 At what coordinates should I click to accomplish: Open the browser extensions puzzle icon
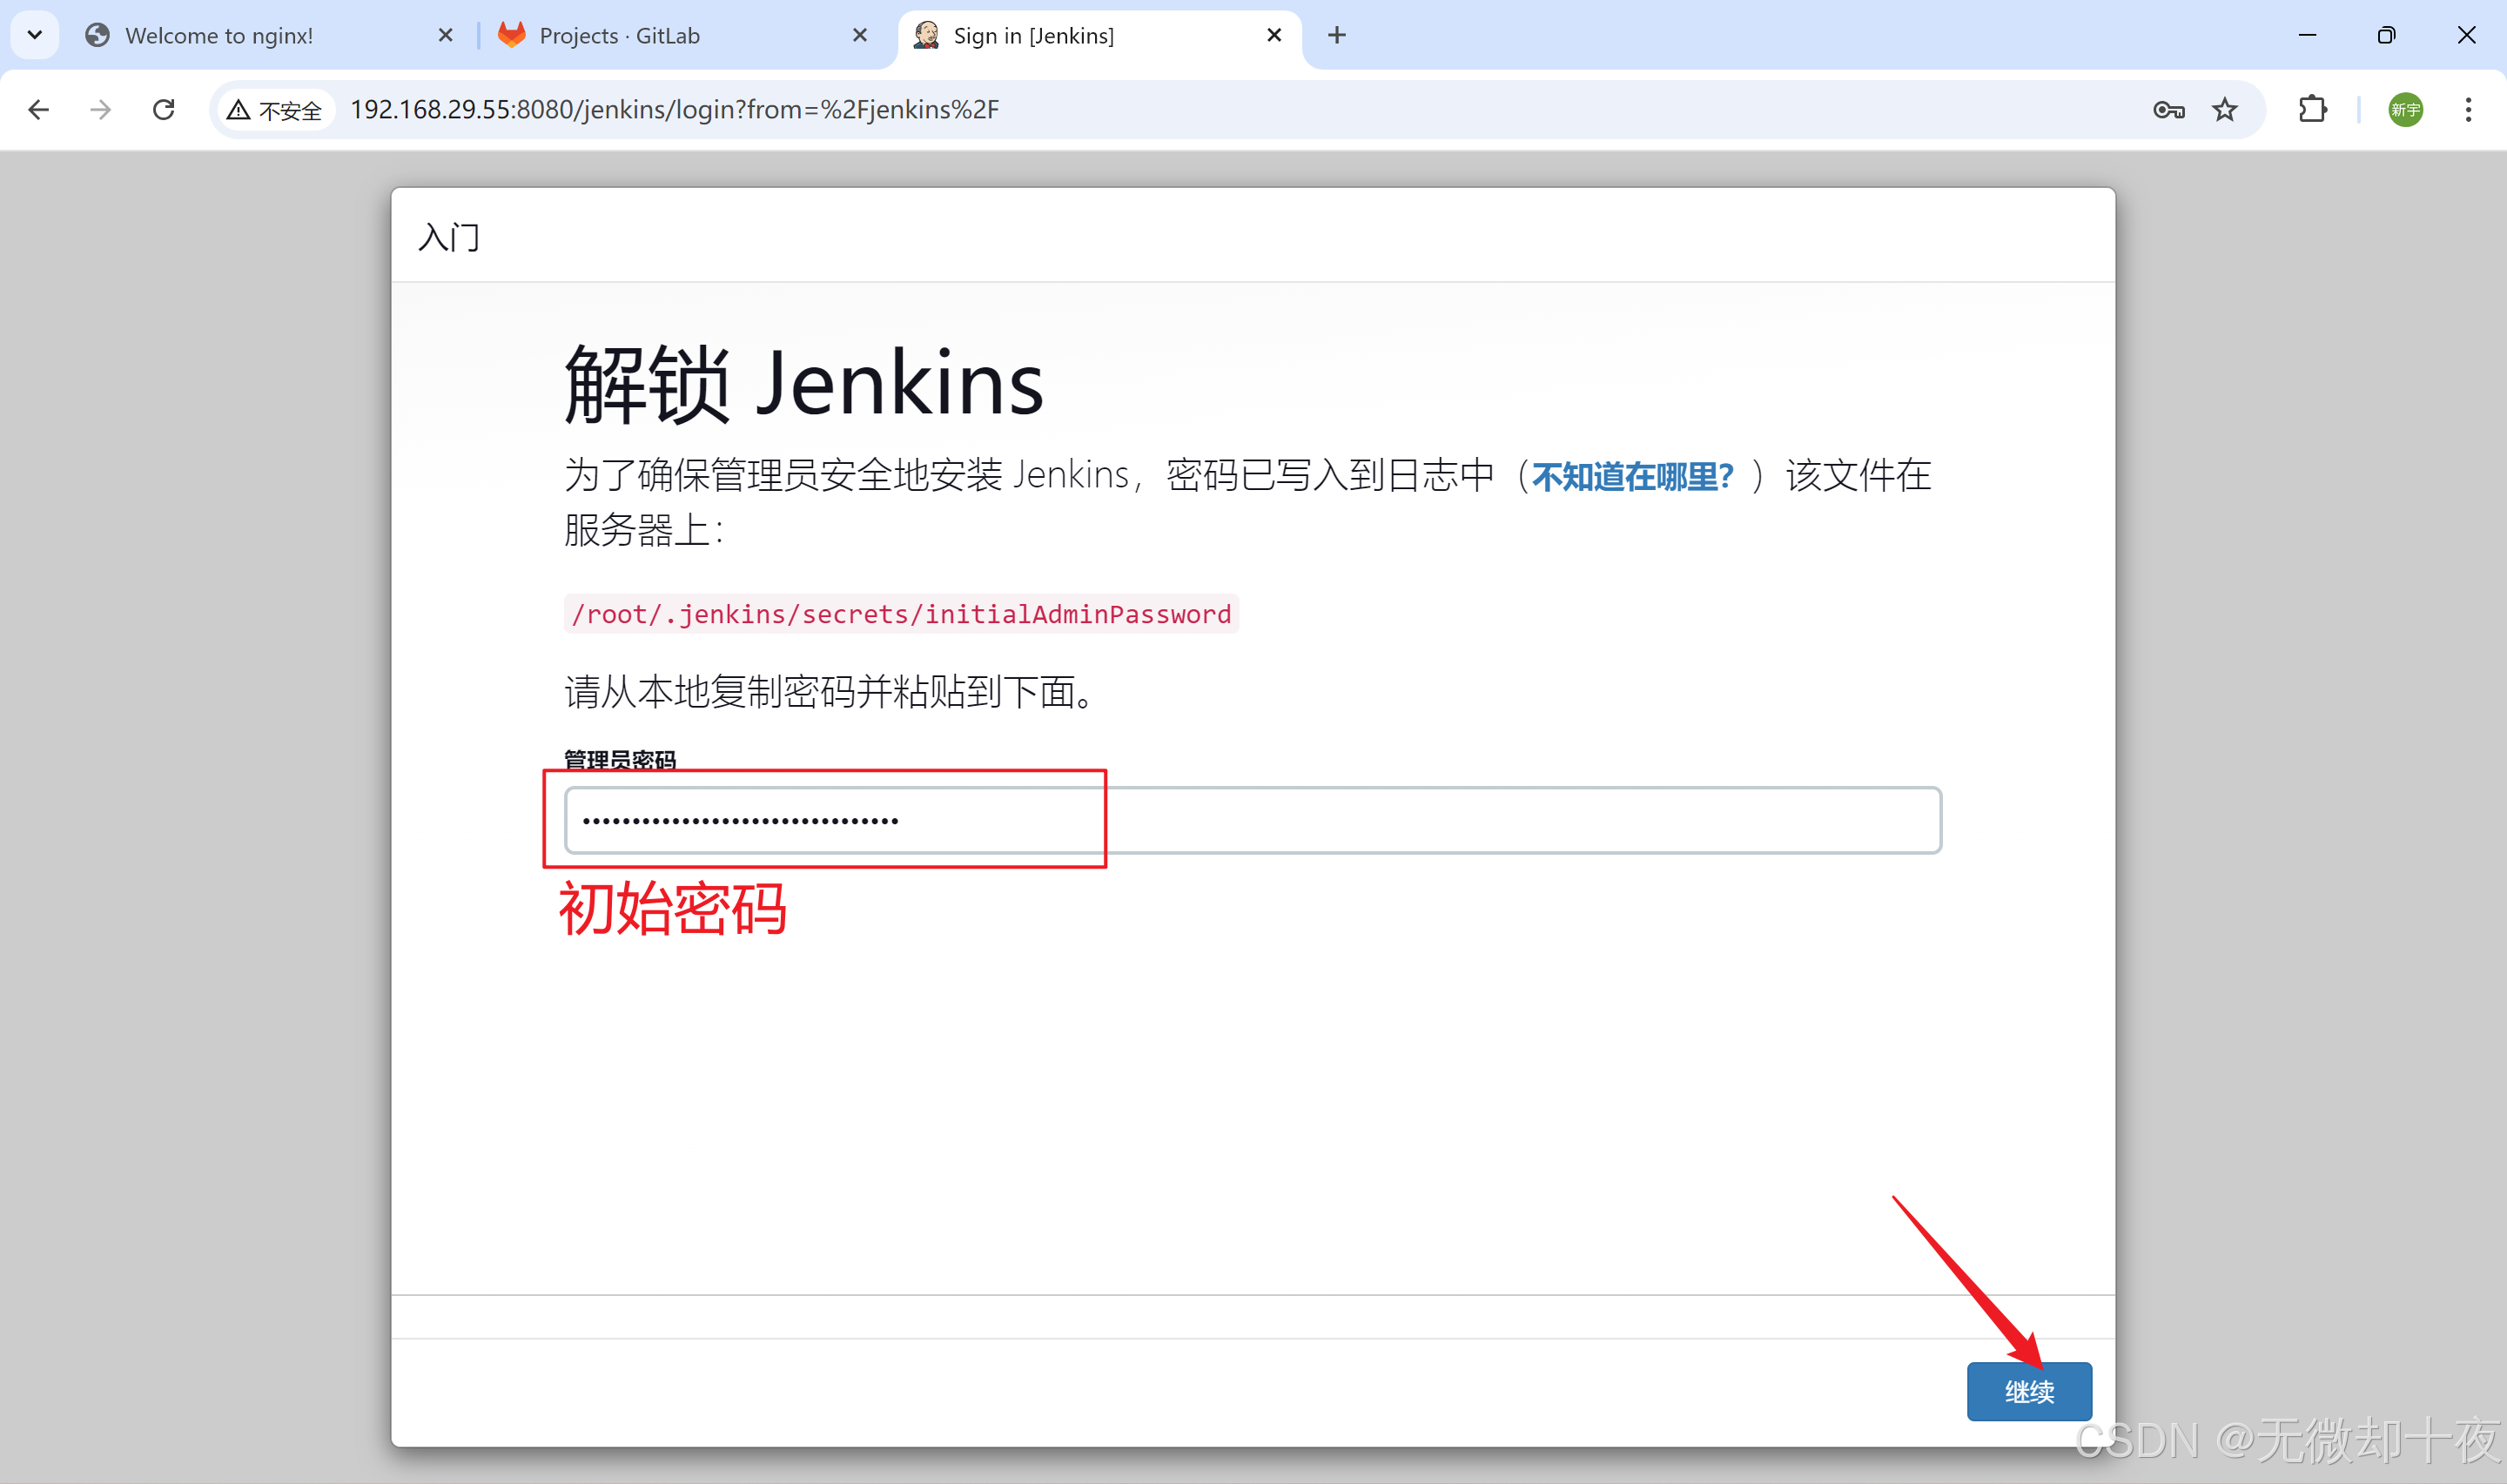point(2312,109)
